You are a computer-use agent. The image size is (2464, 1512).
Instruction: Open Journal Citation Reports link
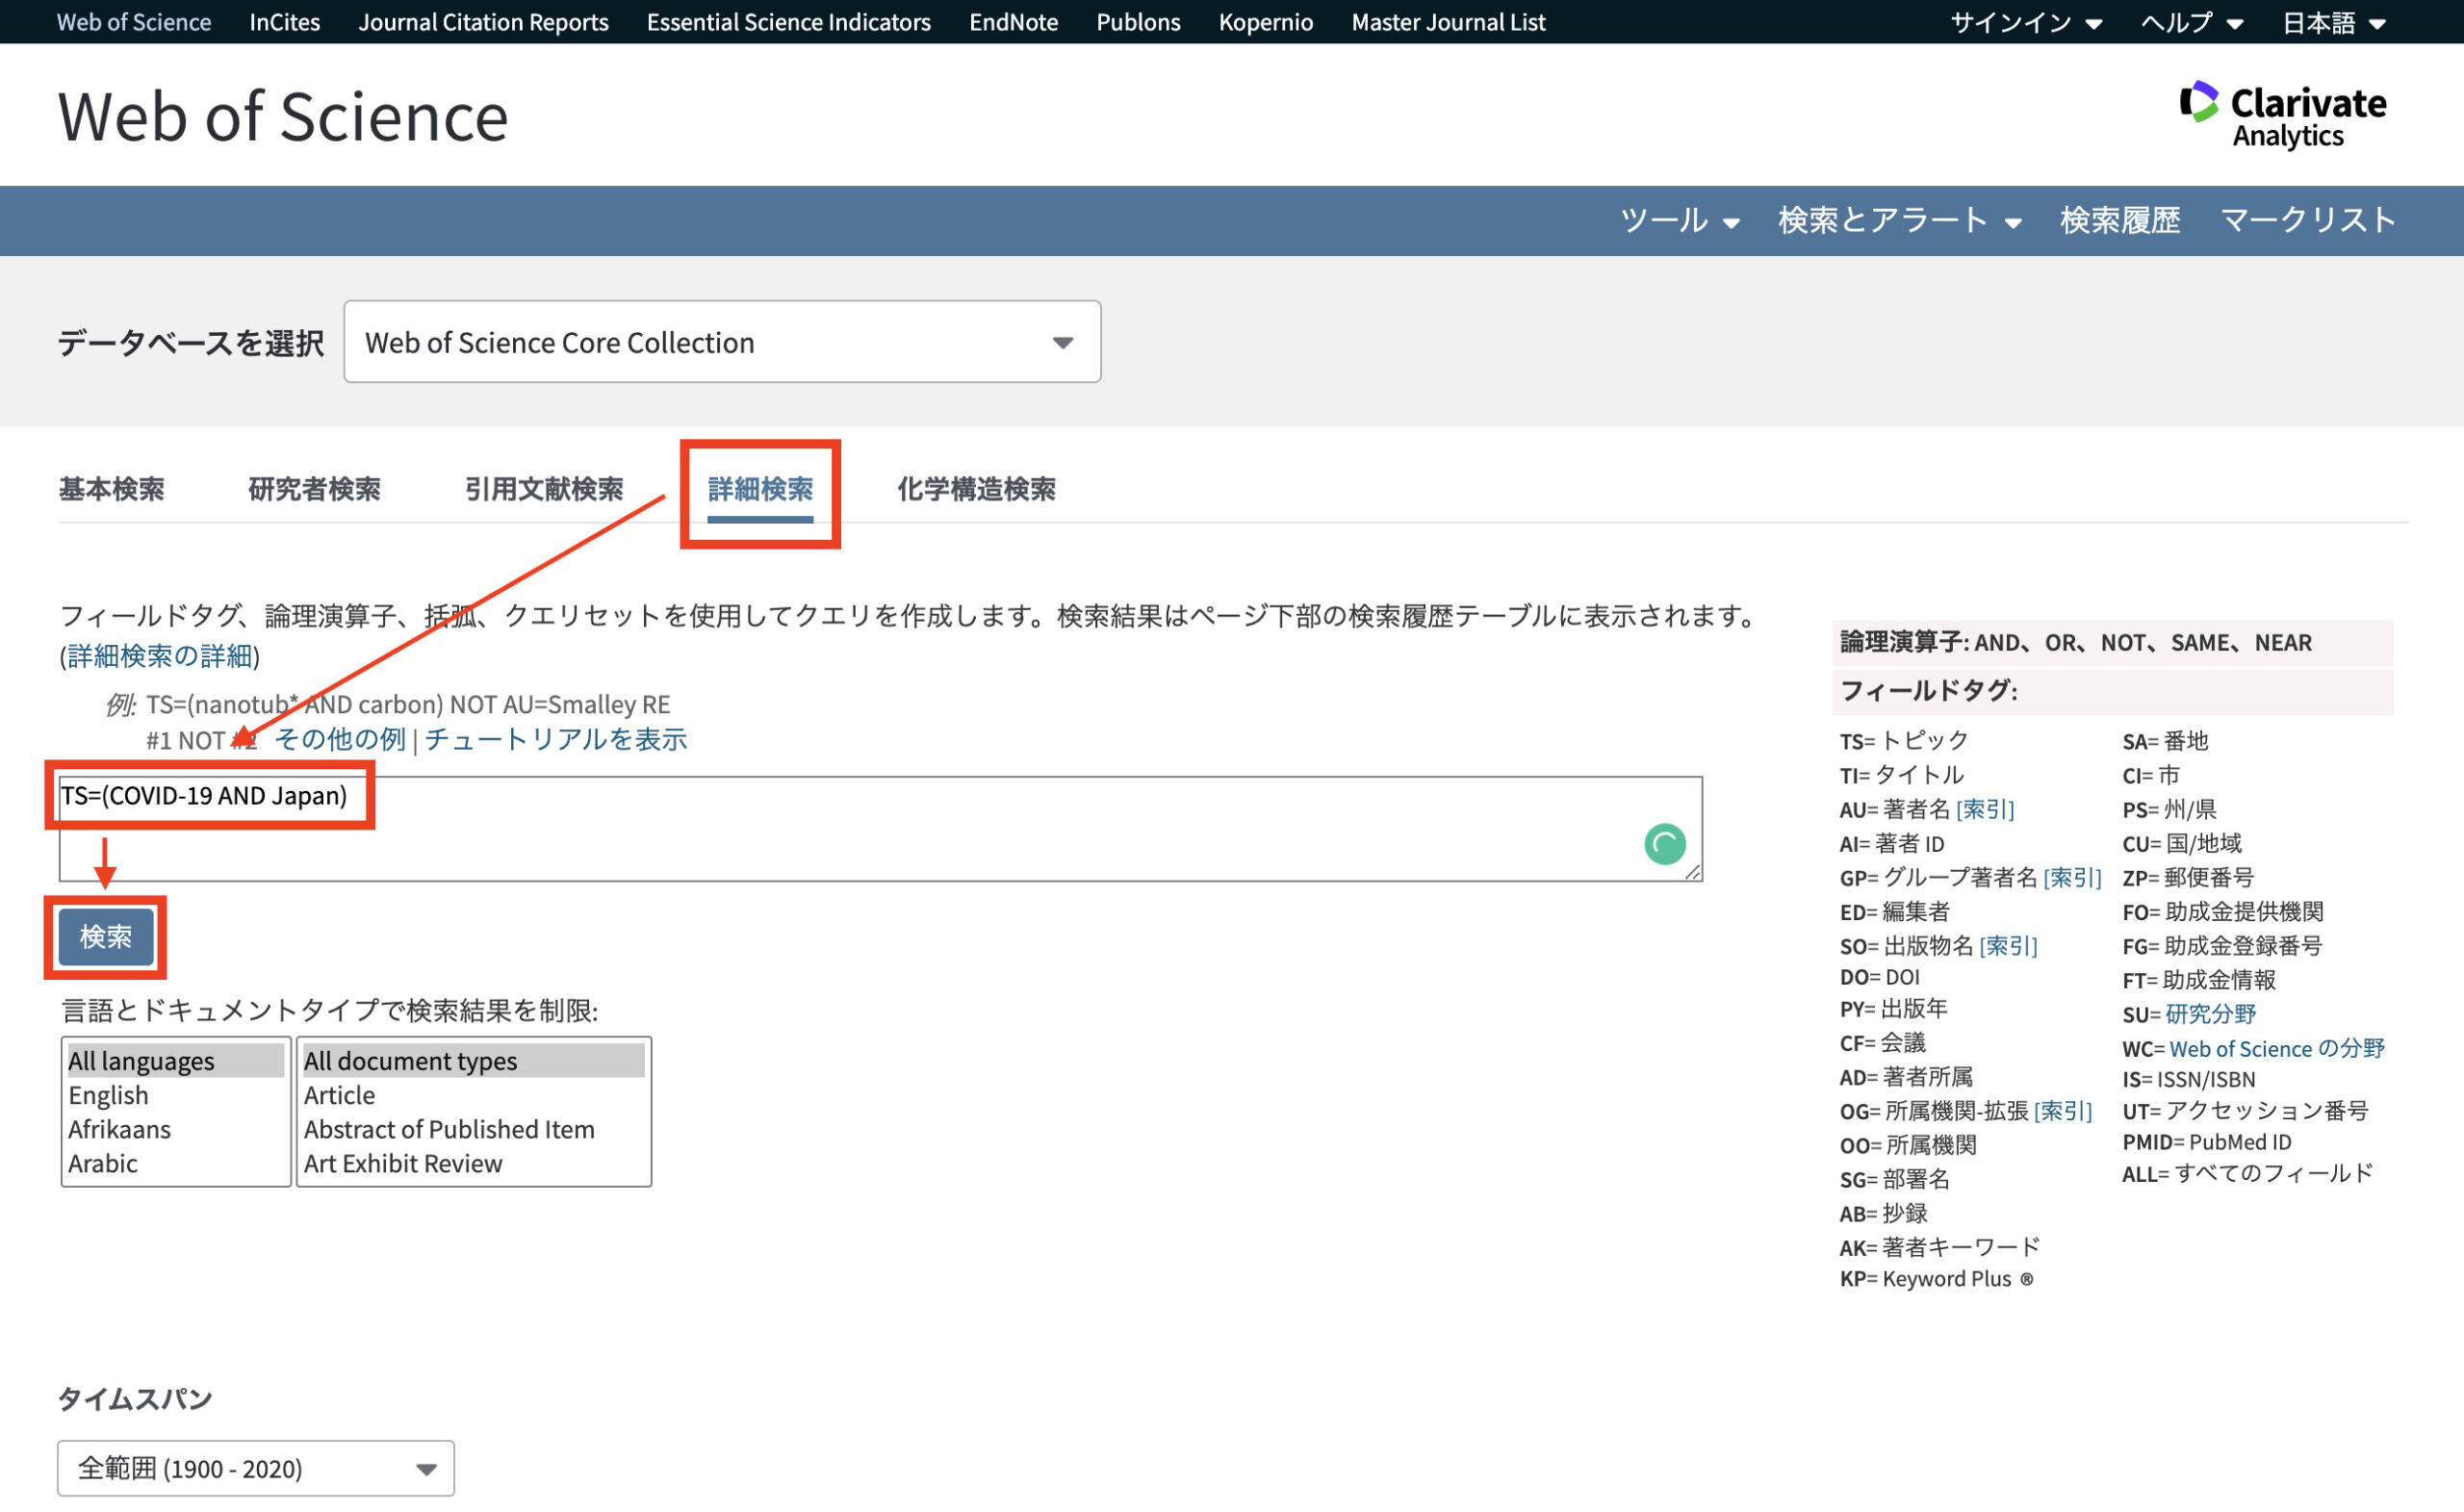point(483,22)
